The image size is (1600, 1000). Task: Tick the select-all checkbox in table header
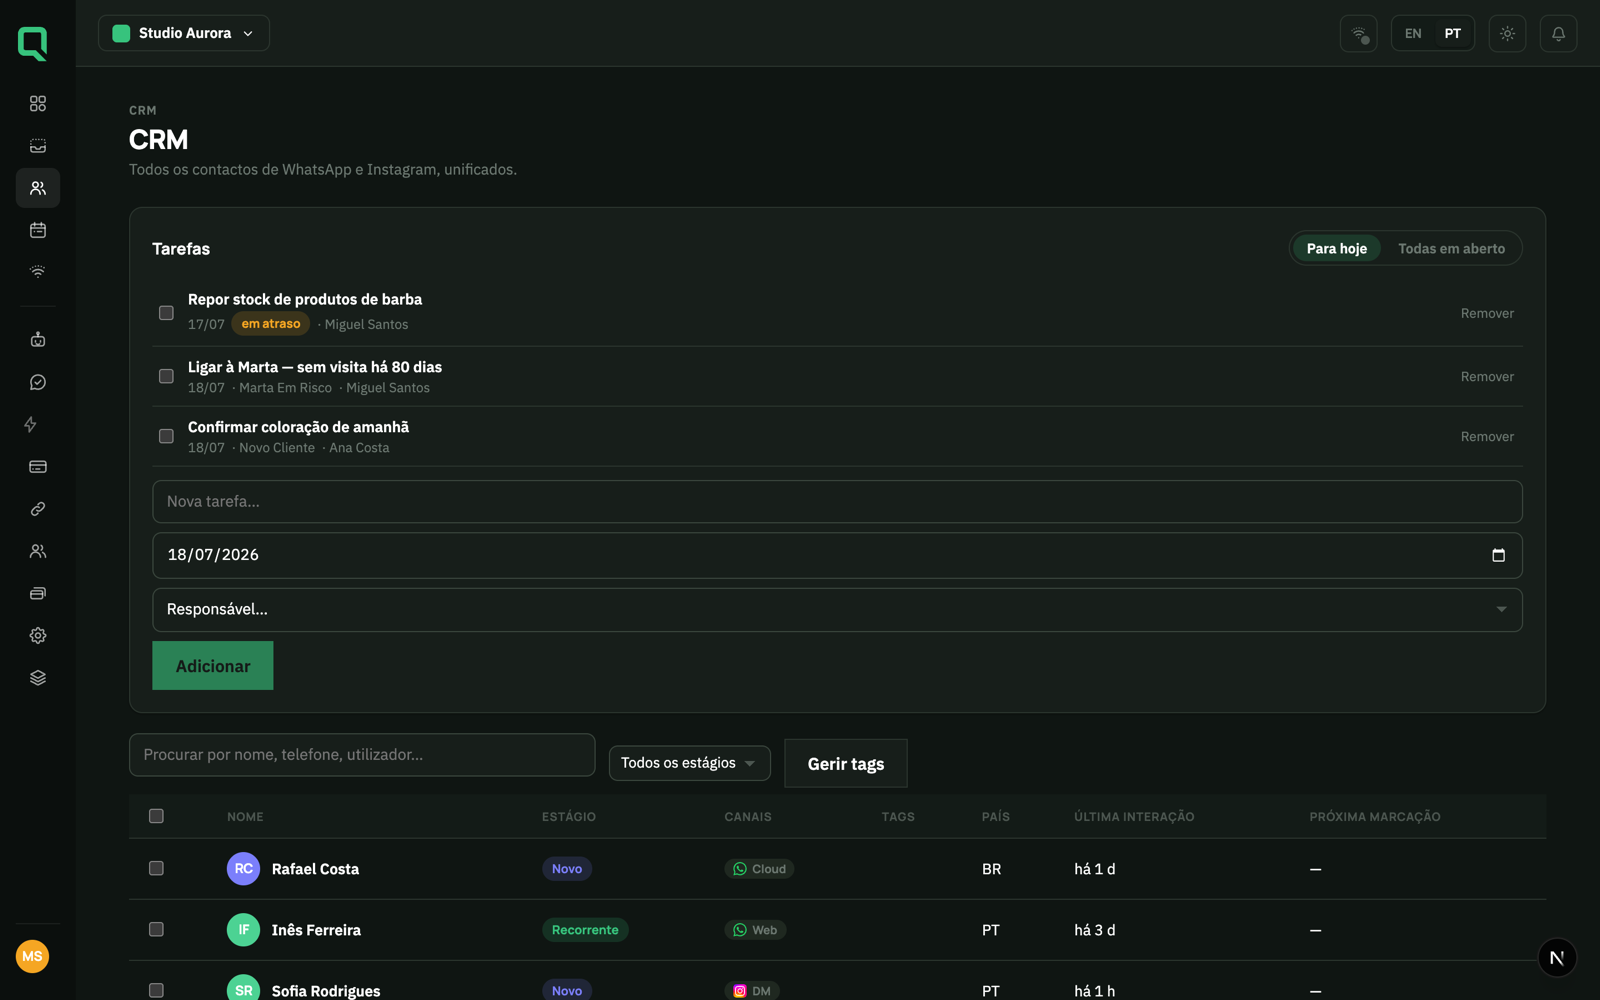click(156, 816)
